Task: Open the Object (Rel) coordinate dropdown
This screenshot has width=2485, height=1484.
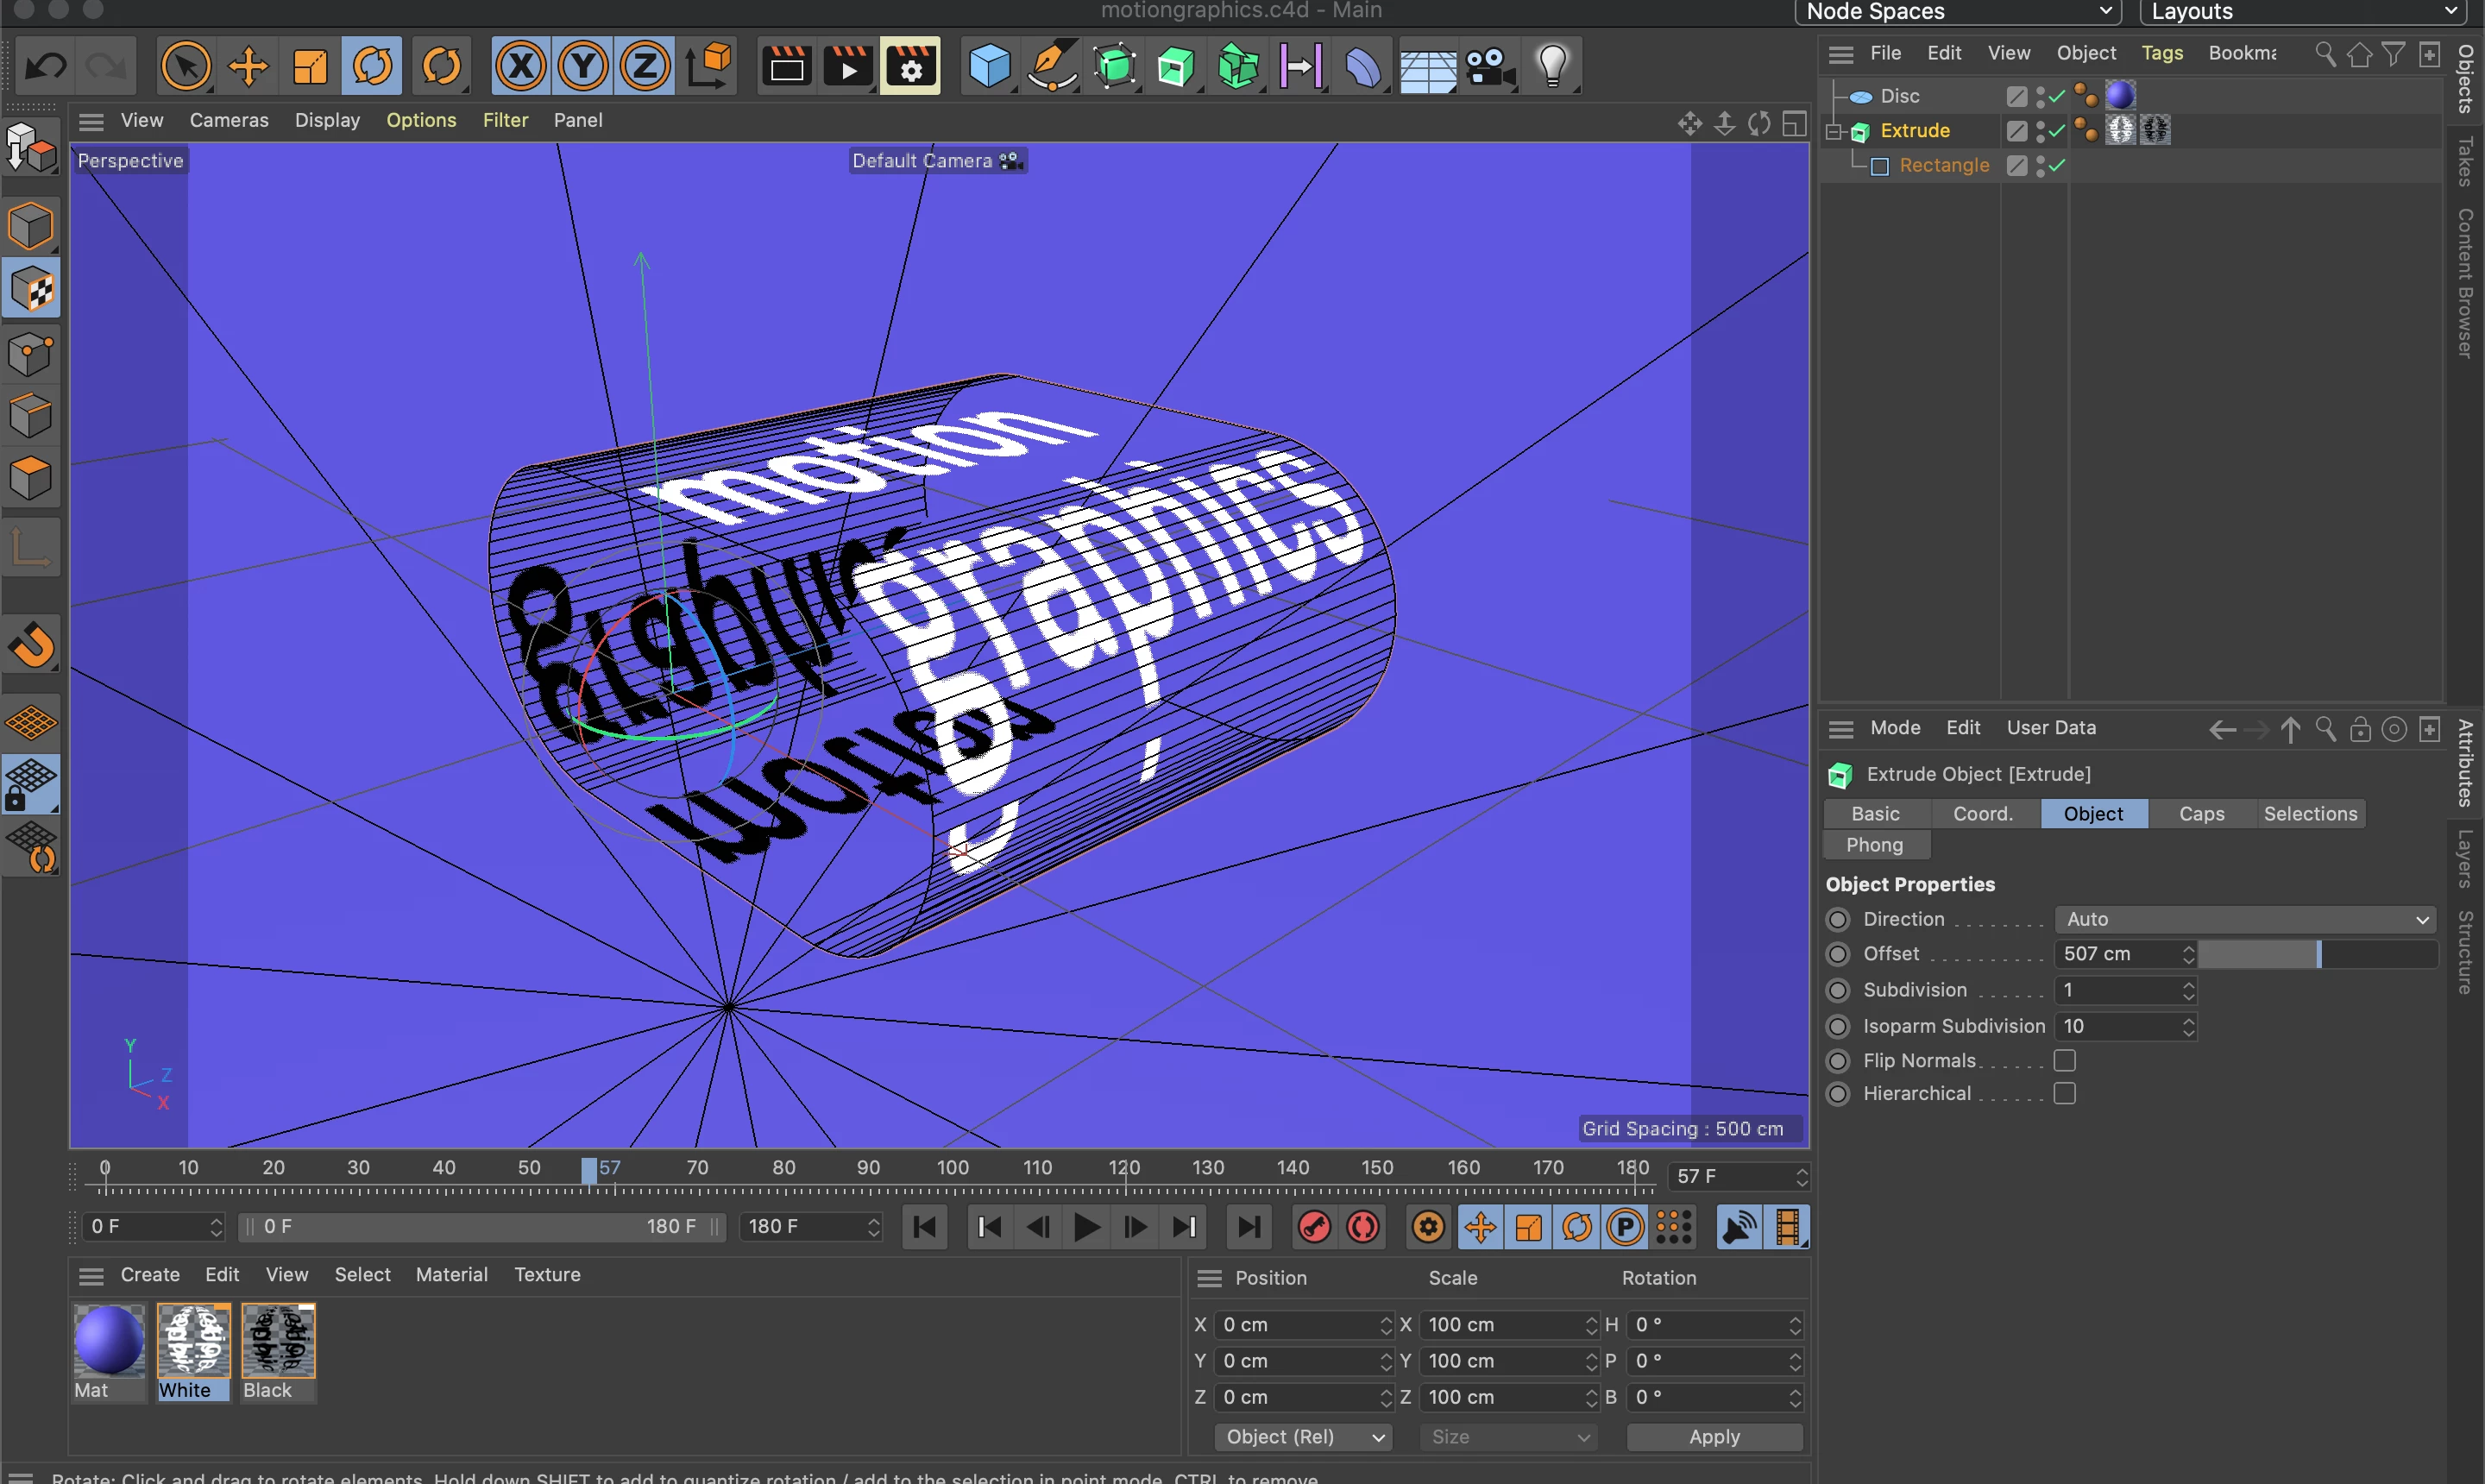Action: (1304, 1436)
